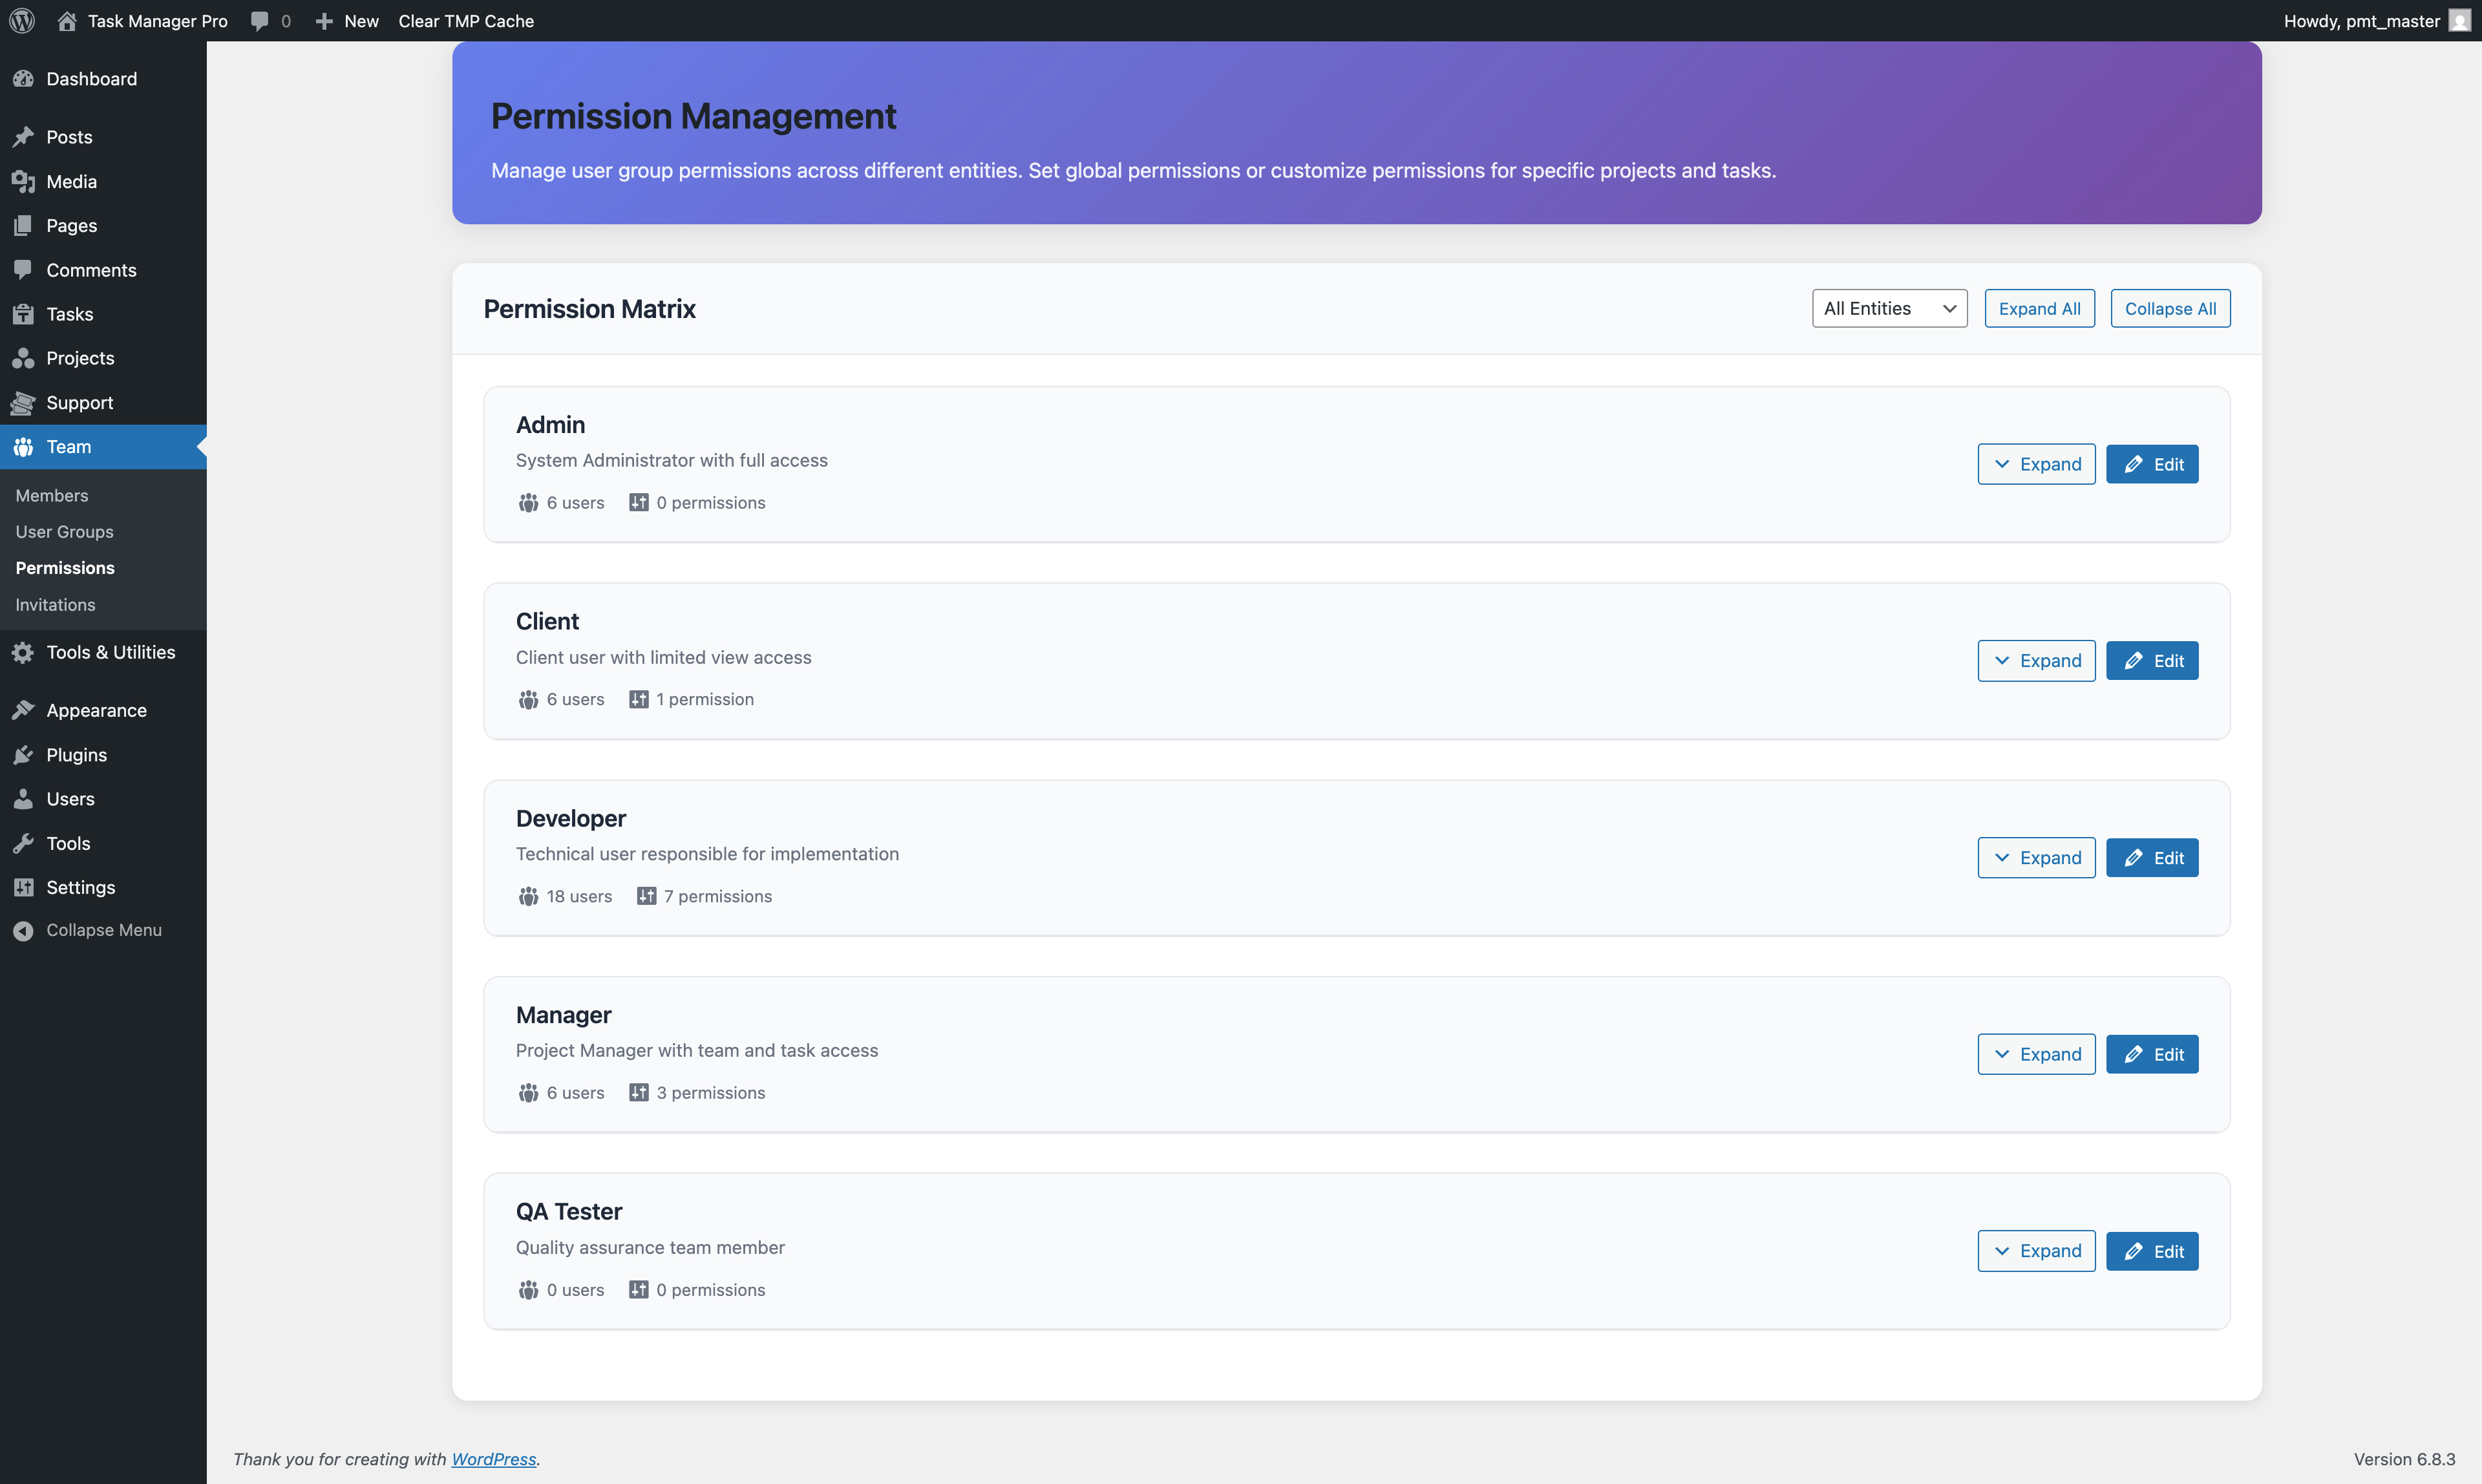Click Collapse All in the Permission Matrix
This screenshot has width=2482, height=1484.
click(x=2169, y=308)
